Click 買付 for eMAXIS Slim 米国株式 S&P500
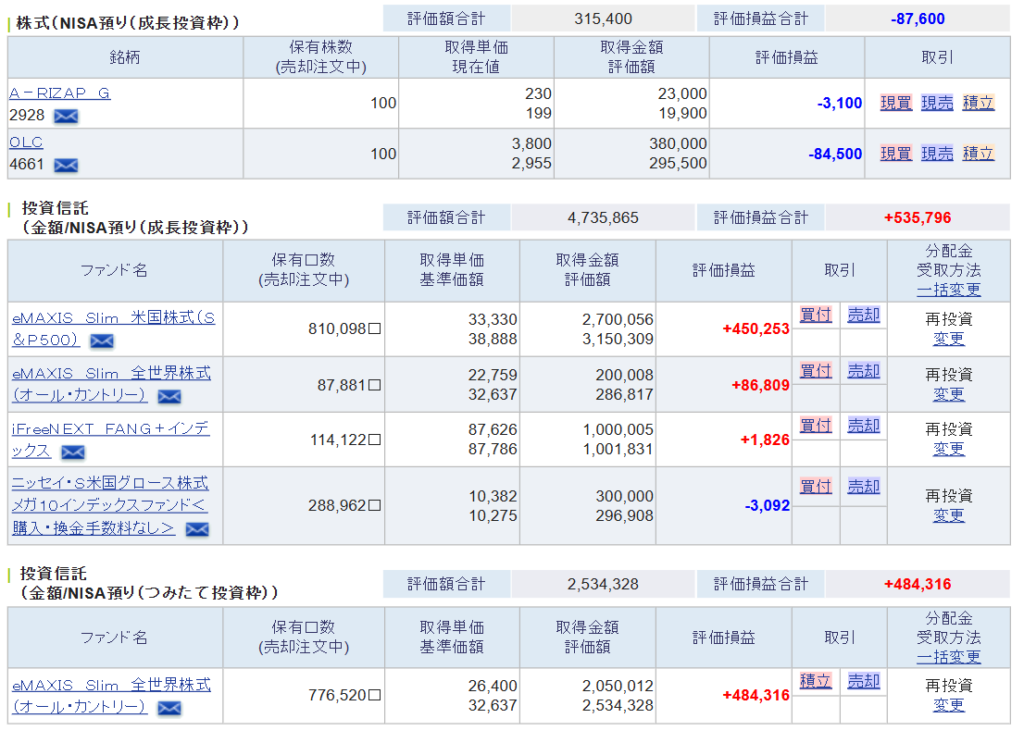 (x=815, y=315)
